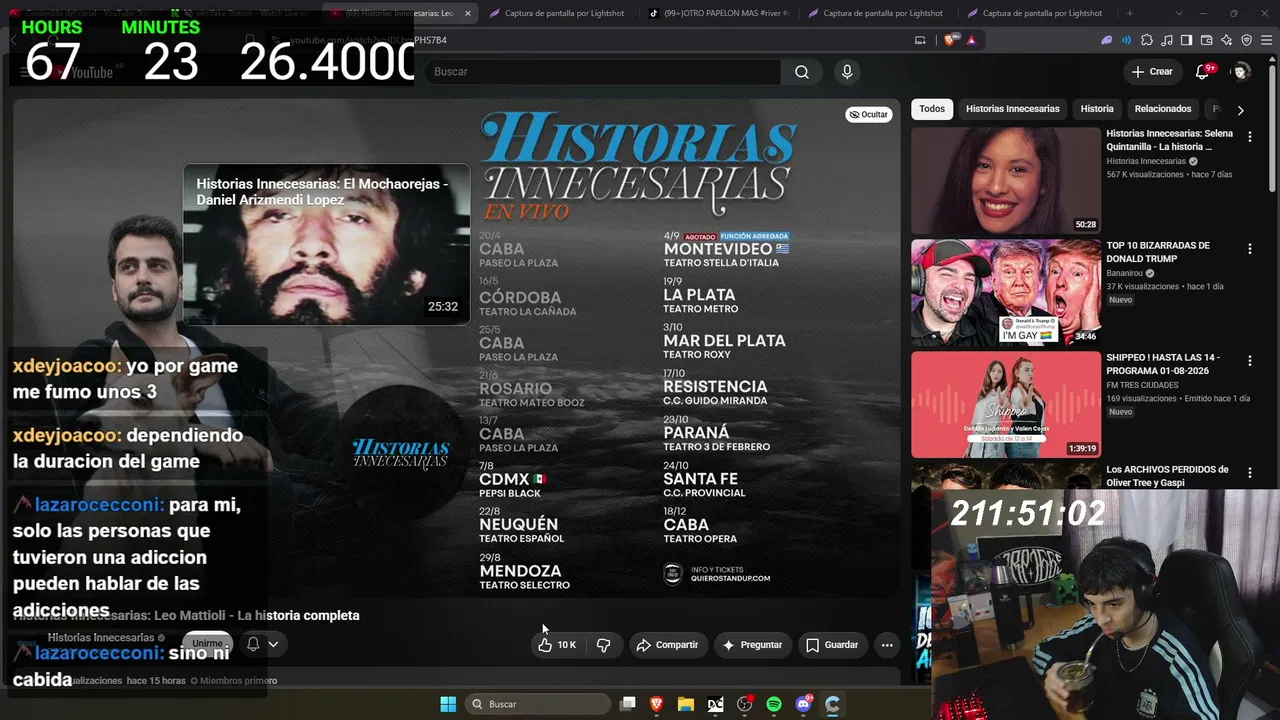Open options for Selena Quintanilla video
Image resolution: width=1280 pixels, height=720 pixels.
1249,137
